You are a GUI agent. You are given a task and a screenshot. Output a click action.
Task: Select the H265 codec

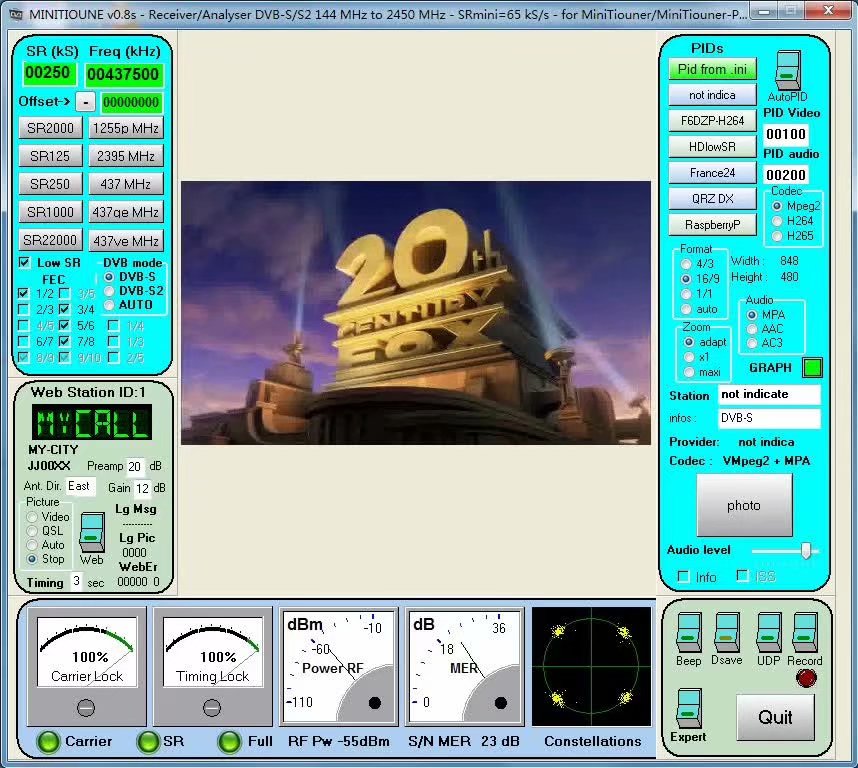pos(777,236)
